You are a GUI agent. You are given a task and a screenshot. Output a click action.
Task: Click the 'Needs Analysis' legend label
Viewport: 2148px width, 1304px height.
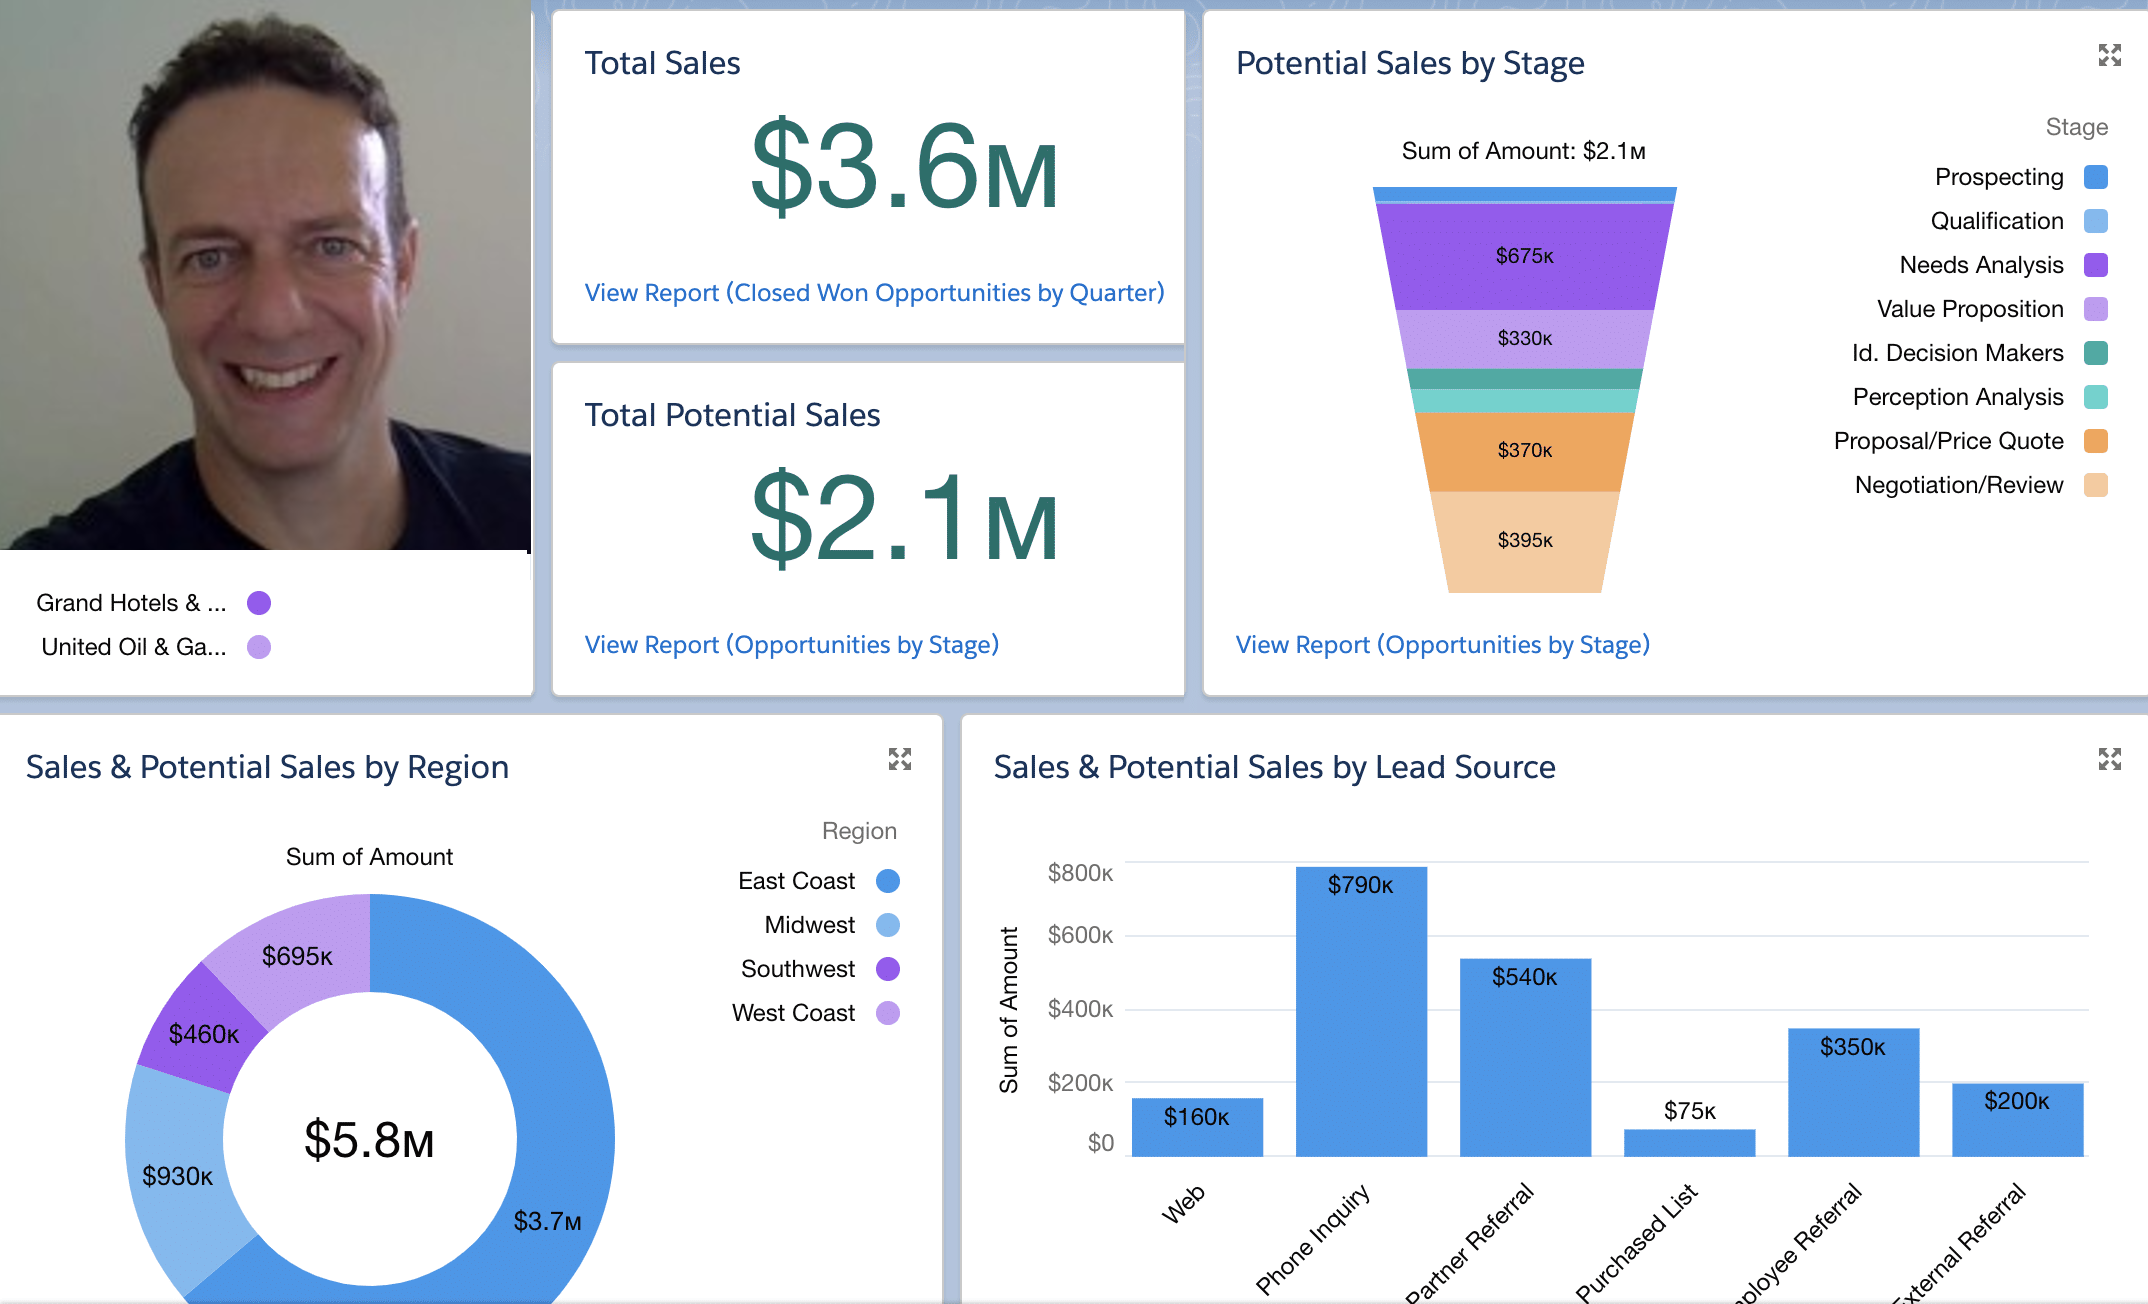[x=1982, y=265]
